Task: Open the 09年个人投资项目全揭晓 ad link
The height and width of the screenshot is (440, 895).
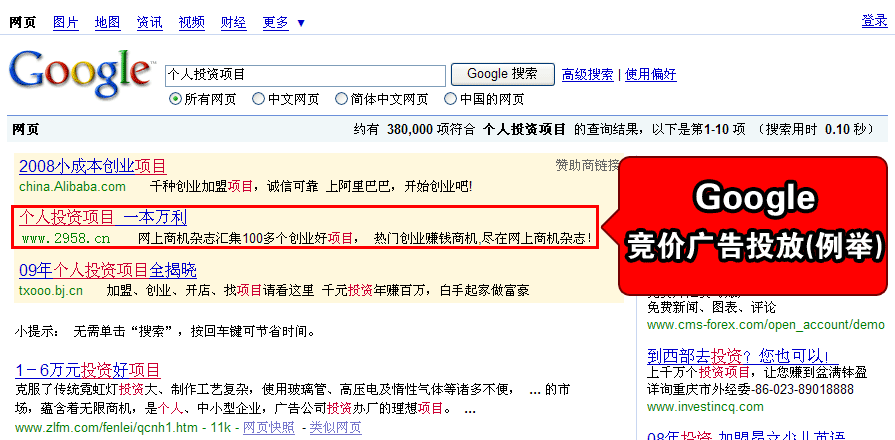Action: (x=108, y=270)
